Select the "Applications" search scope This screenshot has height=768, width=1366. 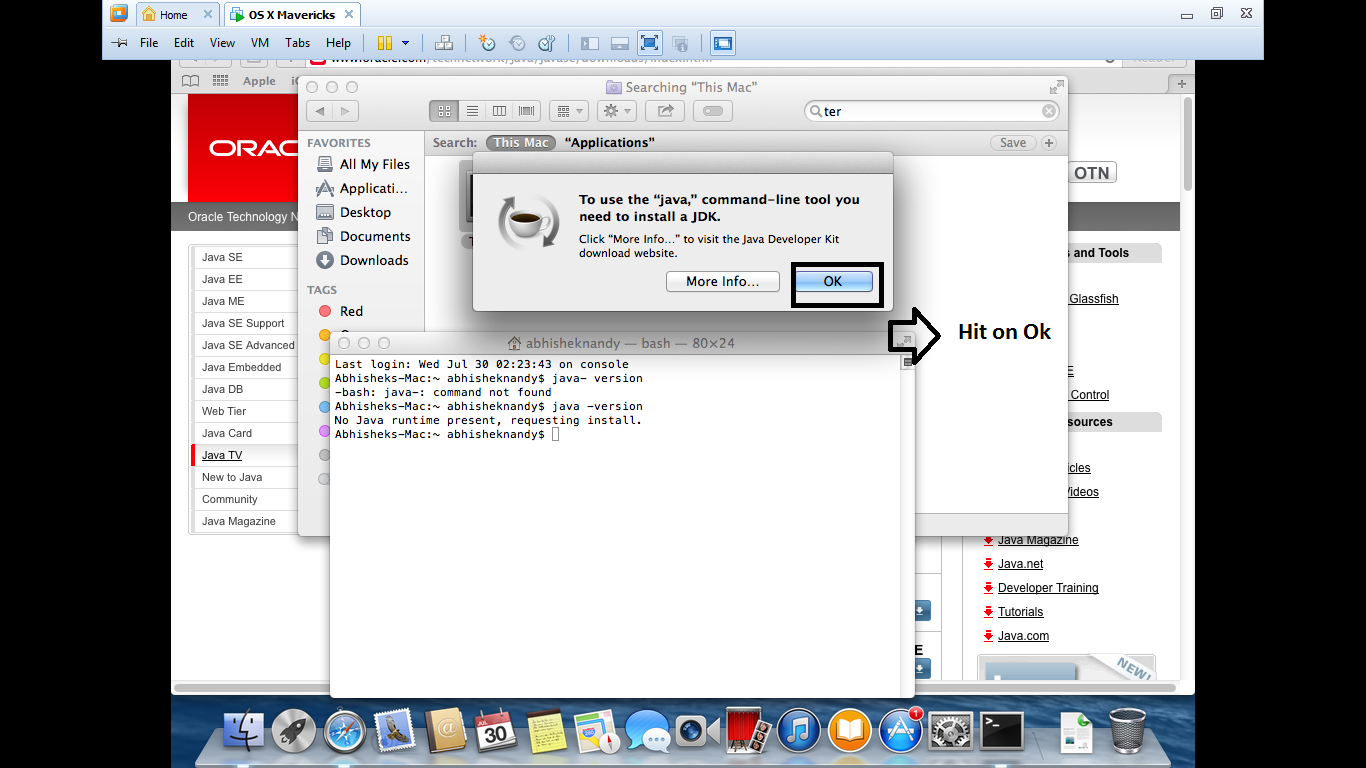[x=610, y=143]
